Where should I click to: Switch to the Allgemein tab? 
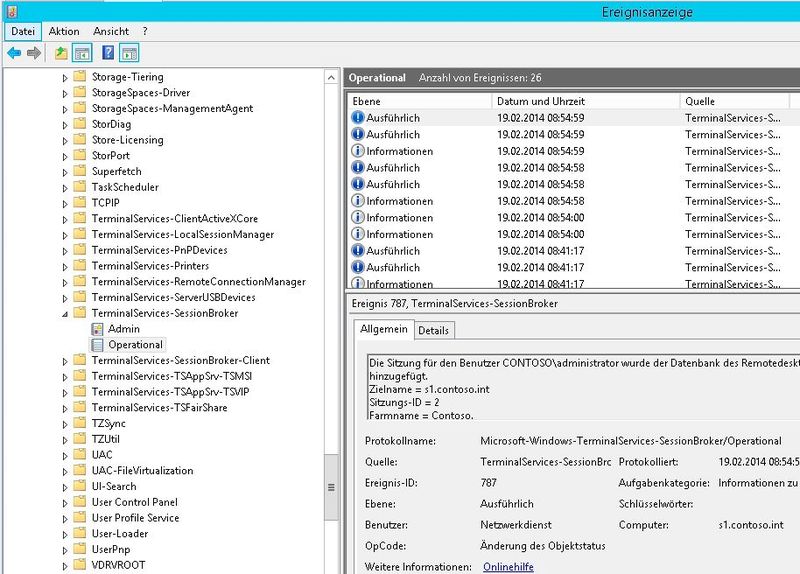click(384, 329)
